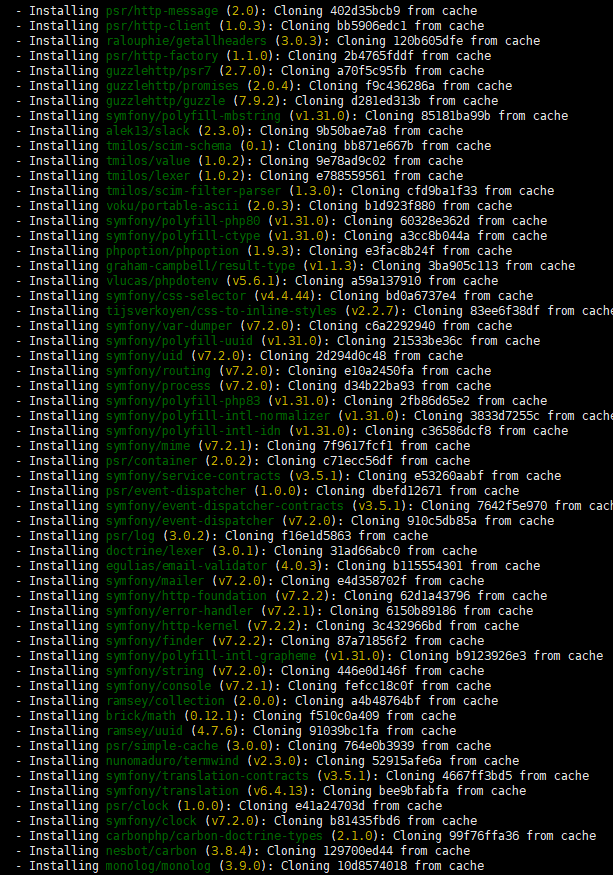Select the symfony/clock package name
613x875 pixels.
click(x=151, y=823)
